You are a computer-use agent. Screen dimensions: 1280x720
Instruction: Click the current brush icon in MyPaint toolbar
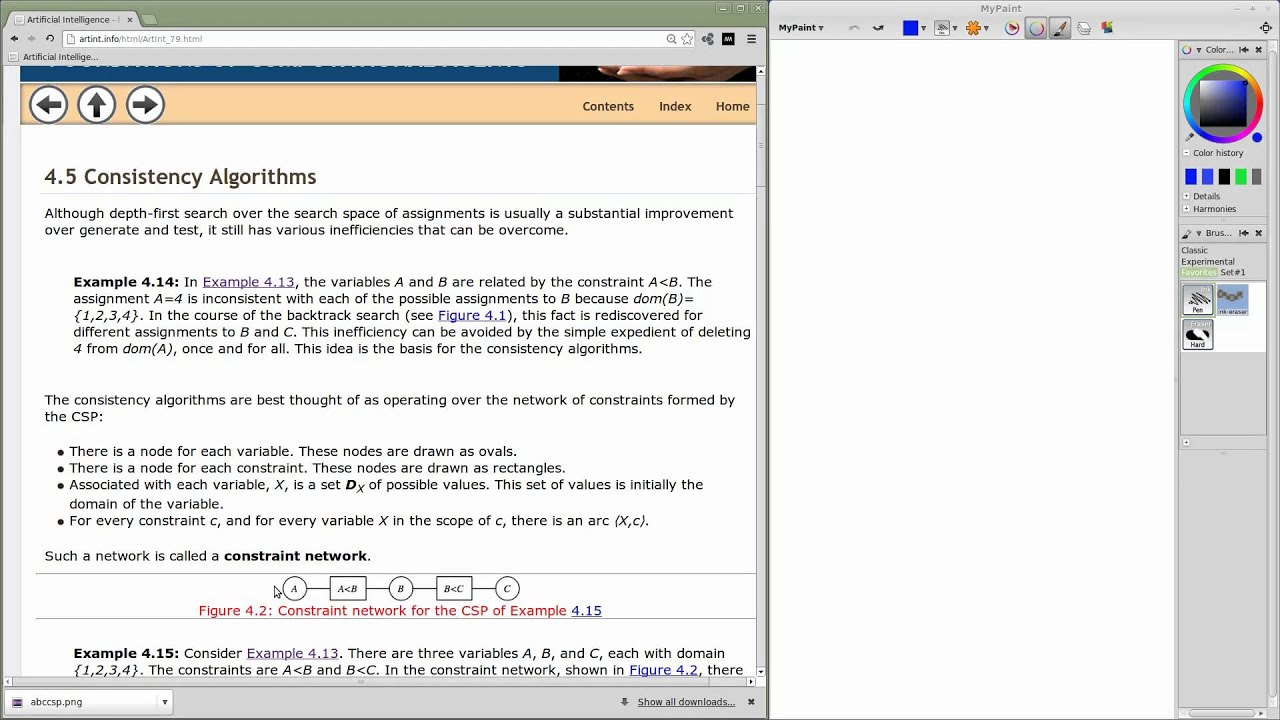pyautogui.click(x=942, y=28)
